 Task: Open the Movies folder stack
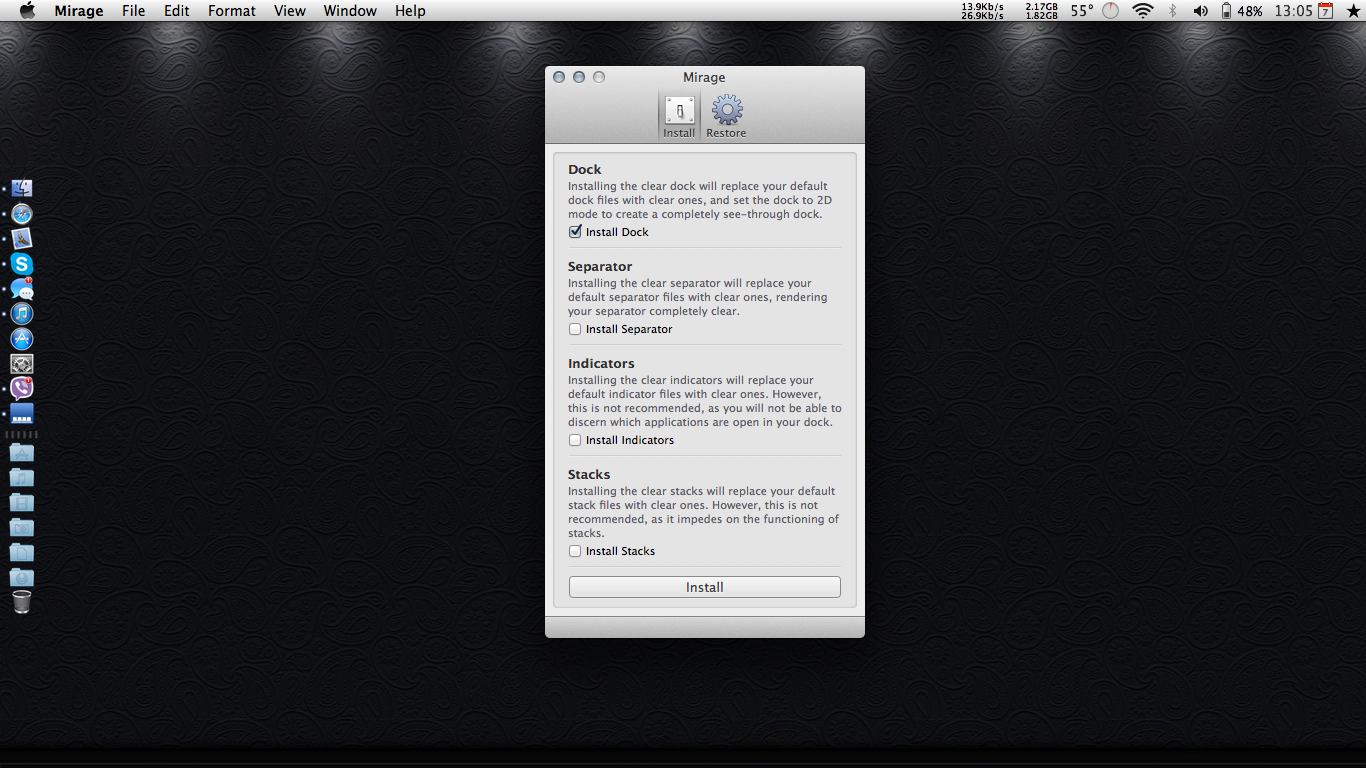22,503
